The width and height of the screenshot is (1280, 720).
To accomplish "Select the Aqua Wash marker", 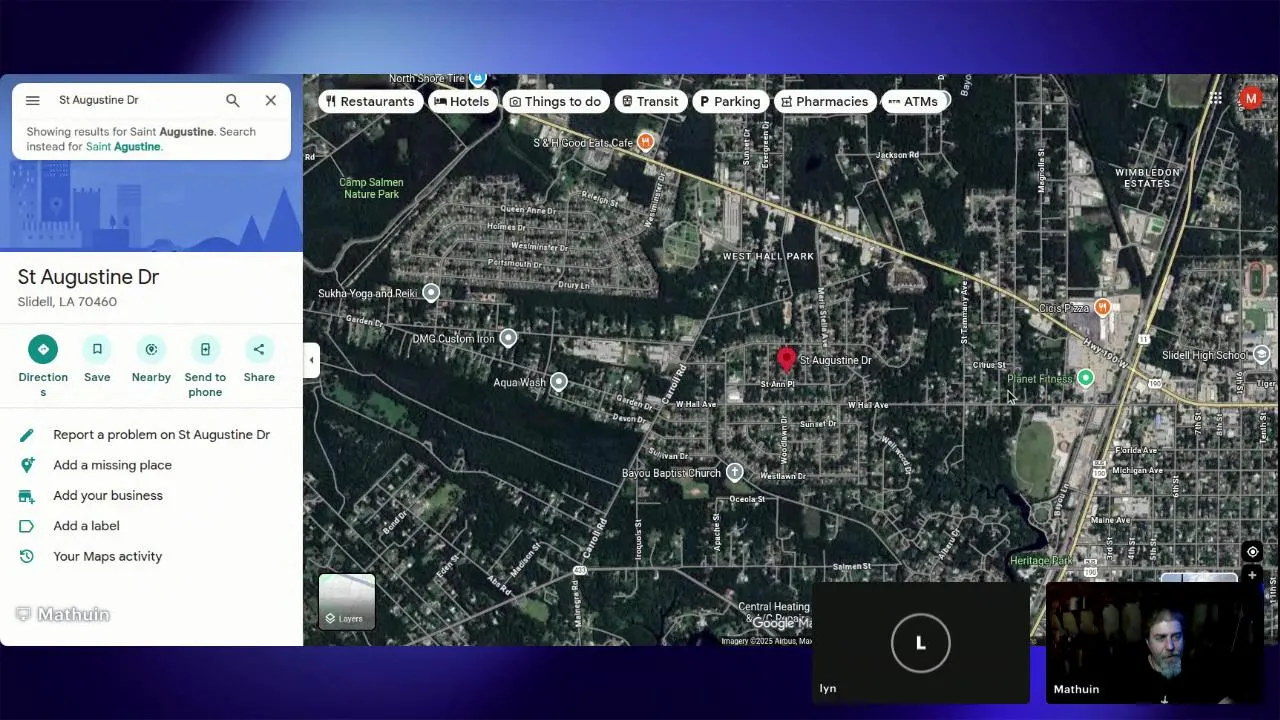I will tap(559, 382).
